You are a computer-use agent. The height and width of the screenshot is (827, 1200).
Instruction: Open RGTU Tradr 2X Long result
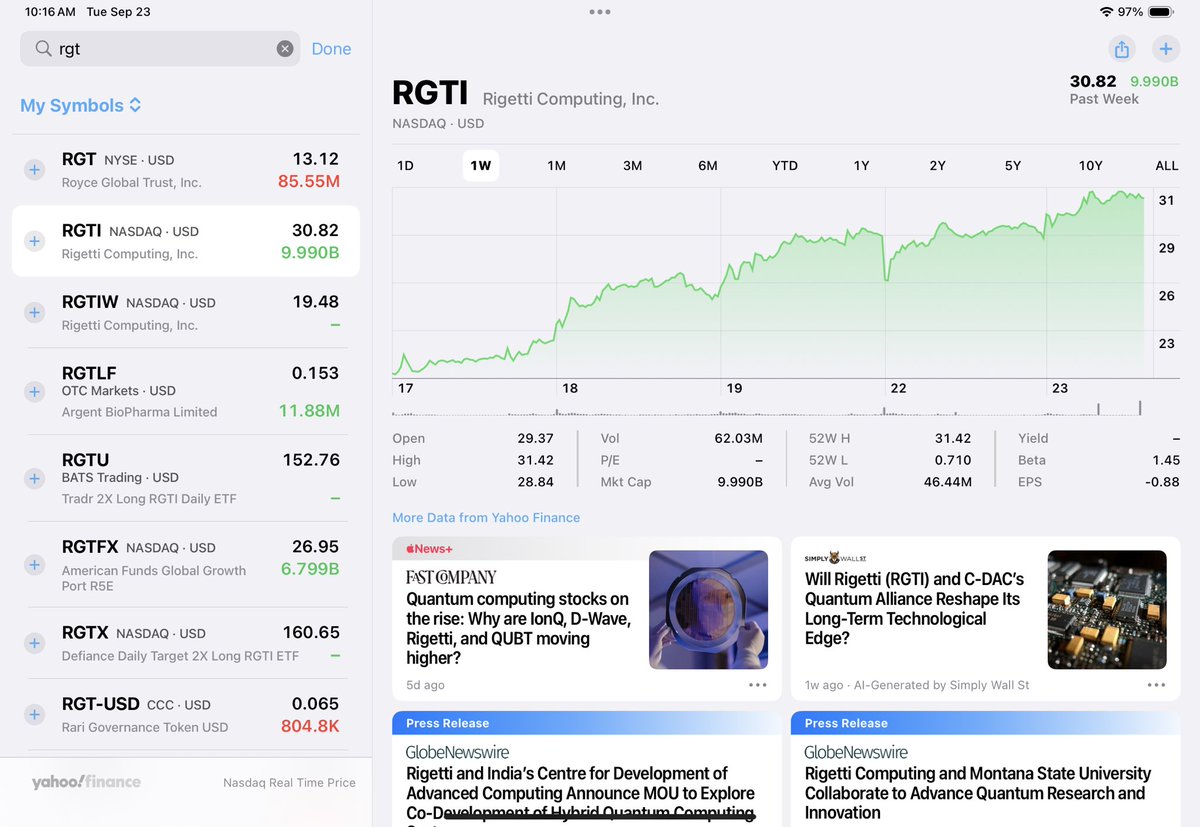point(186,478)
